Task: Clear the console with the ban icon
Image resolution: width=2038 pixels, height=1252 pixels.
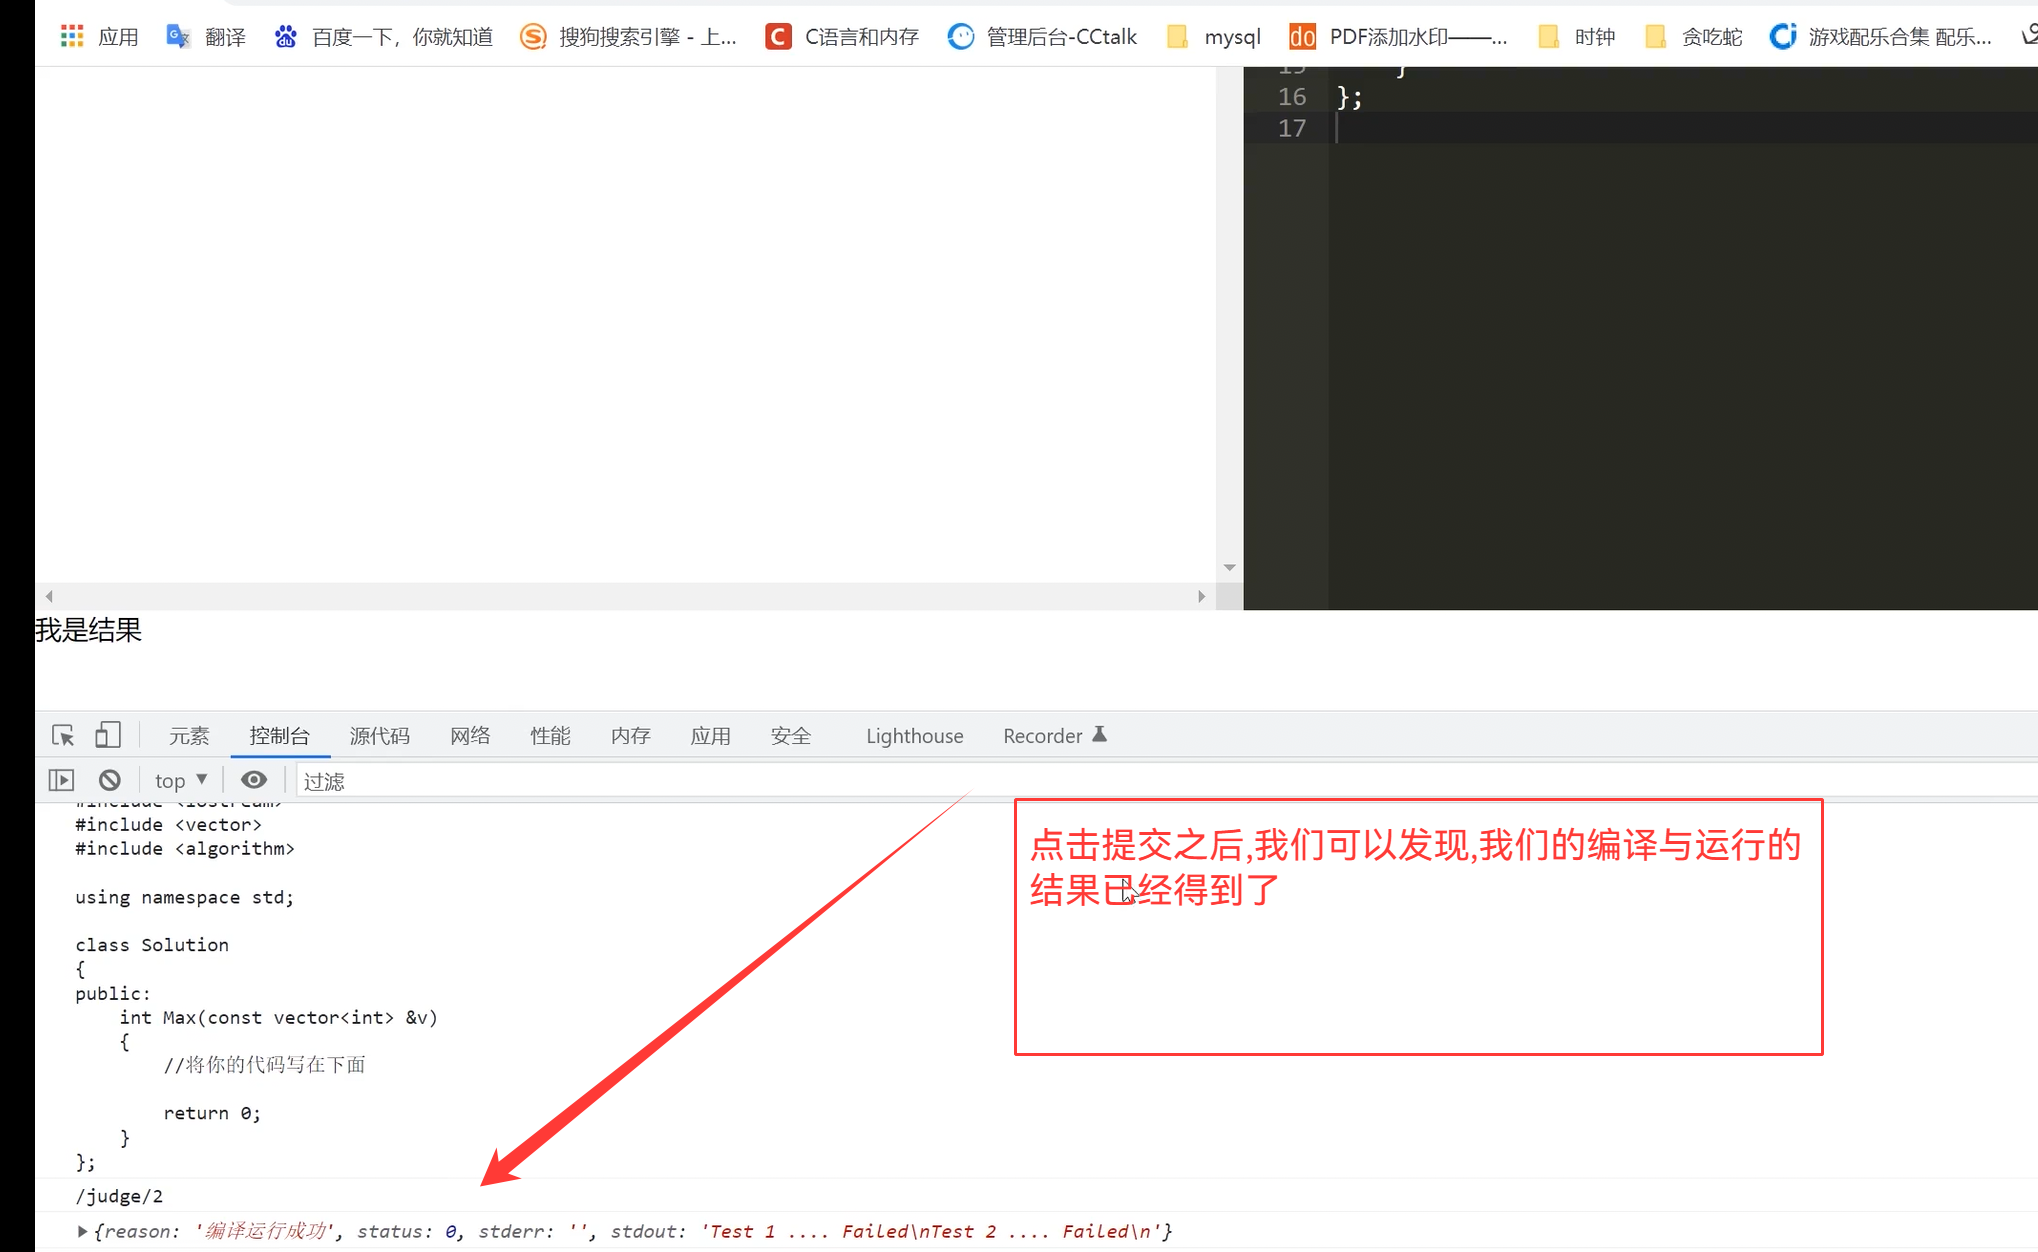Action: pyautogui.click(x=110, y=780)
